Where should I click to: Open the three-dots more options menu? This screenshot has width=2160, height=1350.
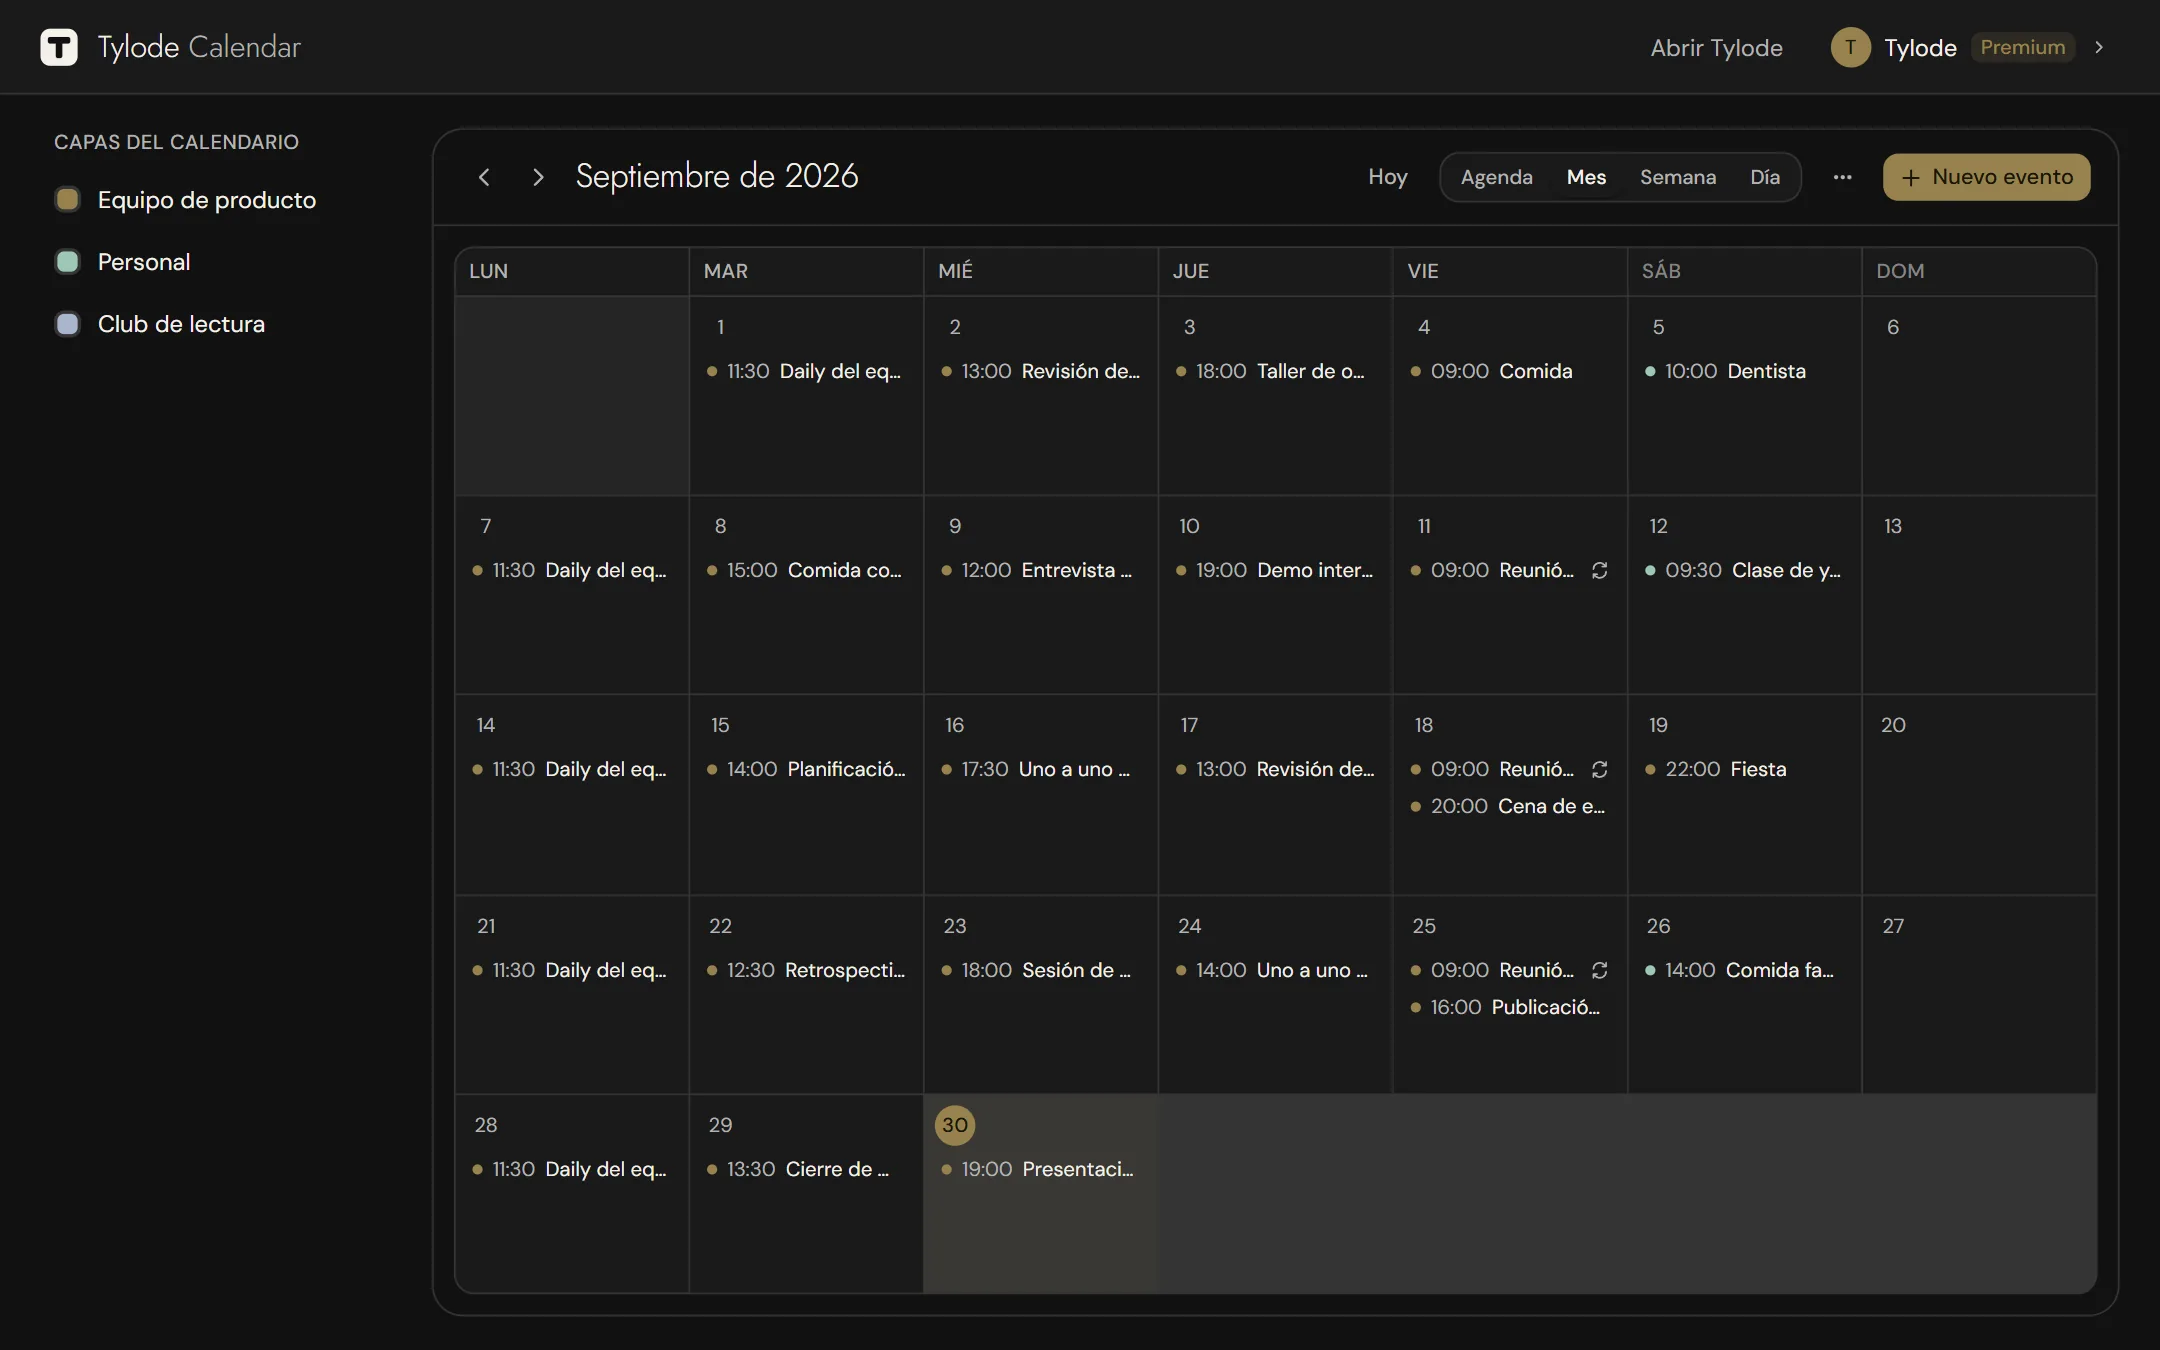click(x=1842, y=177)
